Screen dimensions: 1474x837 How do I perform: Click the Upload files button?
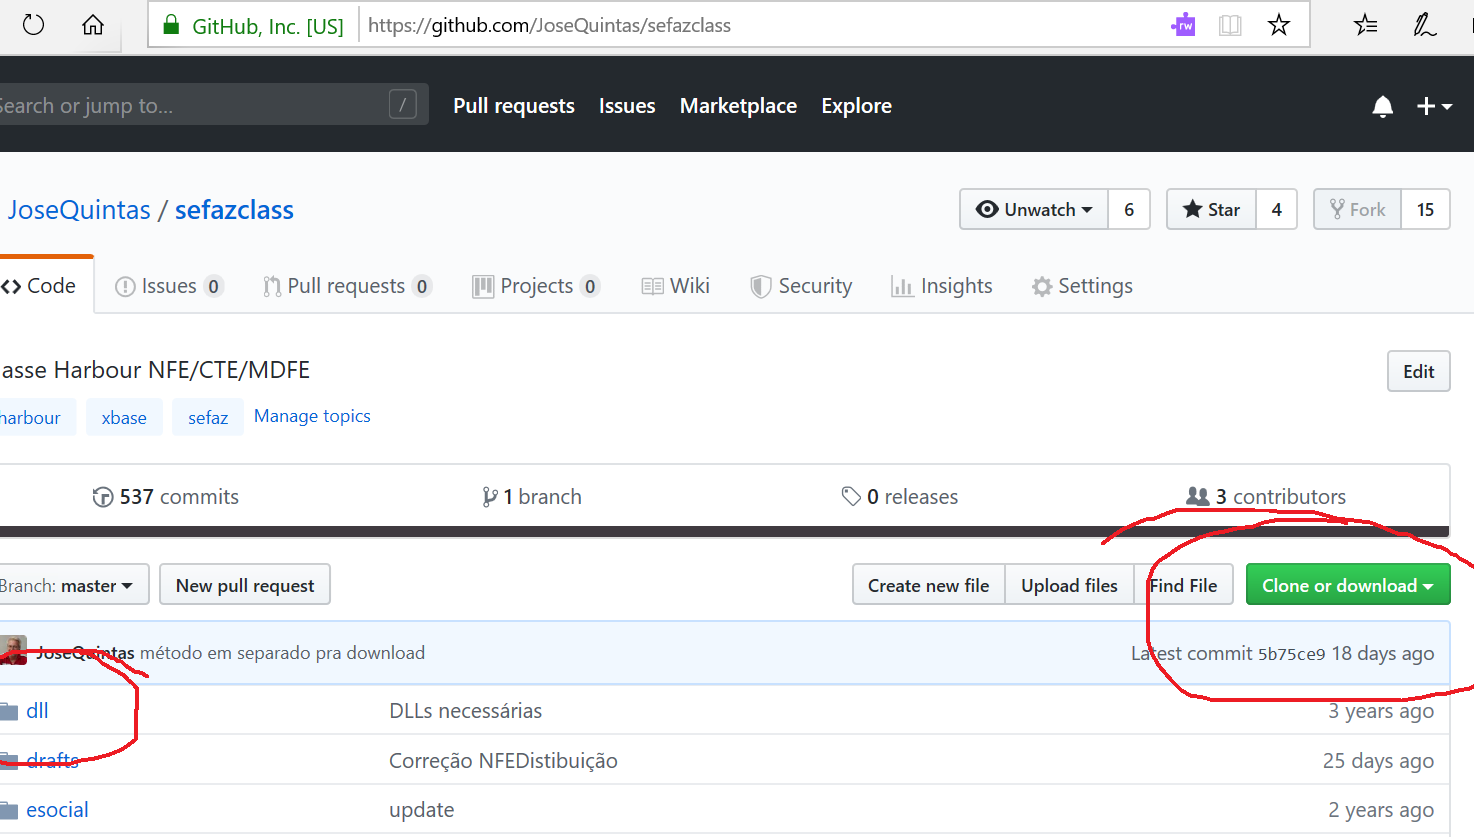[x=1068, y=586]
